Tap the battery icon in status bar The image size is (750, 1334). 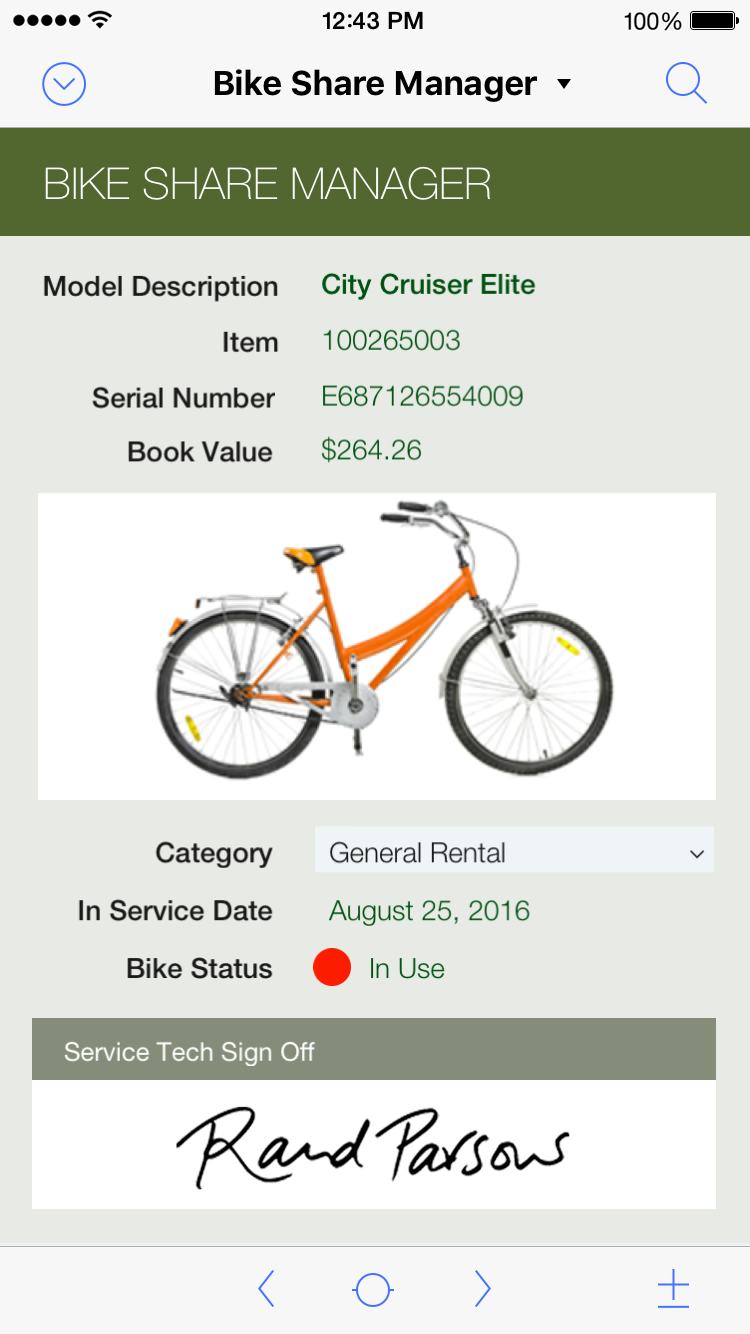[714, 21]
